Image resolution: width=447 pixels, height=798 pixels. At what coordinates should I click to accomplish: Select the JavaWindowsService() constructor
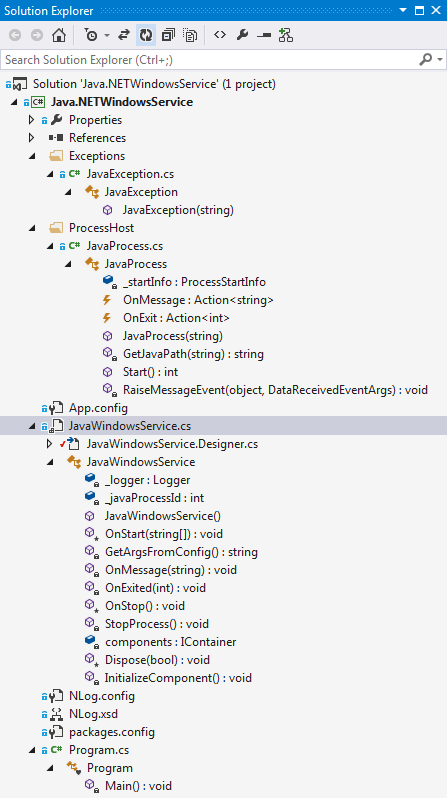163,516
